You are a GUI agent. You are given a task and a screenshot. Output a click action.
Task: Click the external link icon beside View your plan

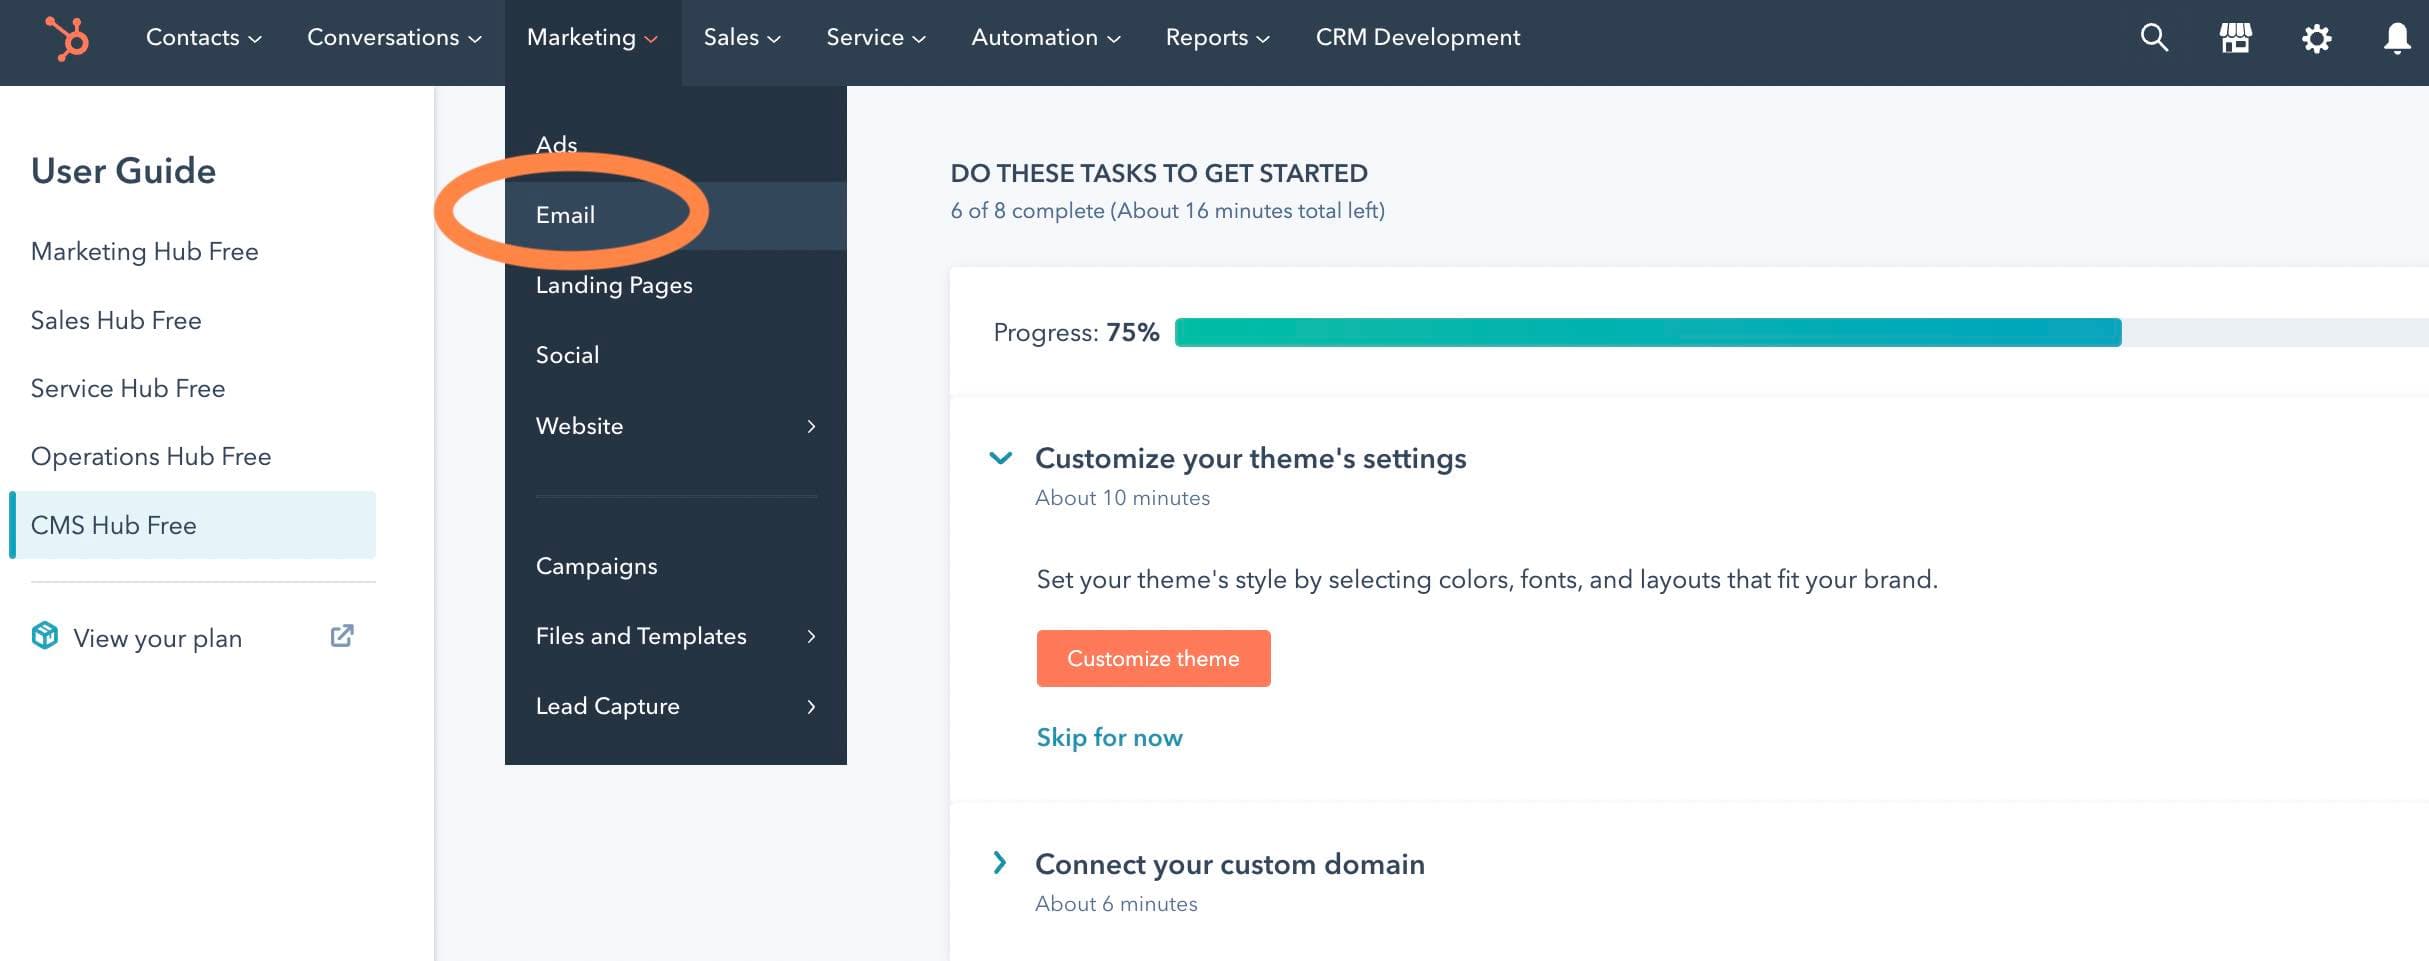[342, 636]
